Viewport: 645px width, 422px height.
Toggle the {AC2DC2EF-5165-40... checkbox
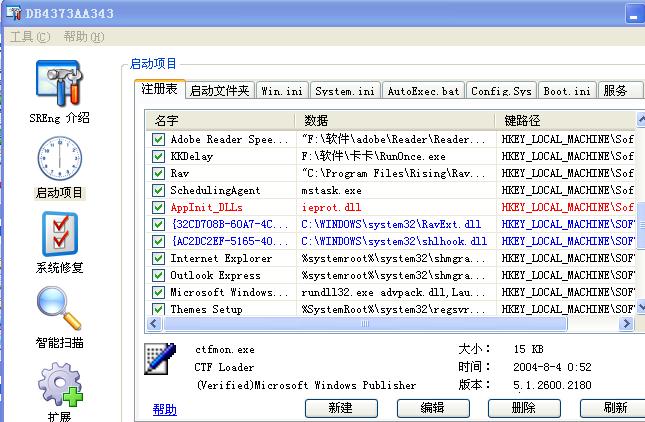158,241
